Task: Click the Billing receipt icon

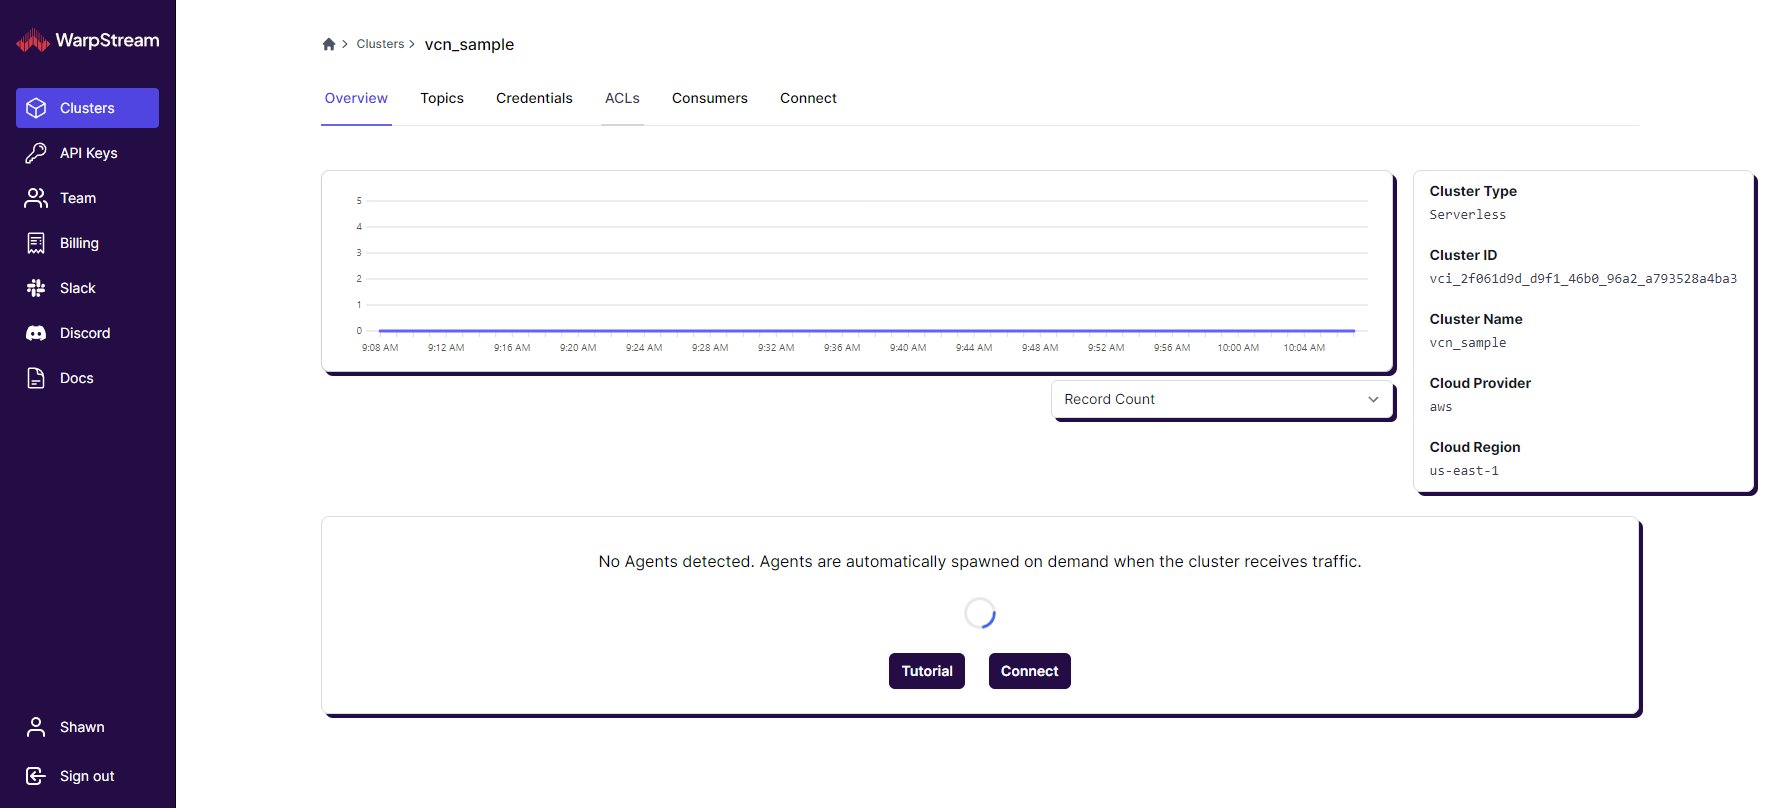Action: click(36, 243)
